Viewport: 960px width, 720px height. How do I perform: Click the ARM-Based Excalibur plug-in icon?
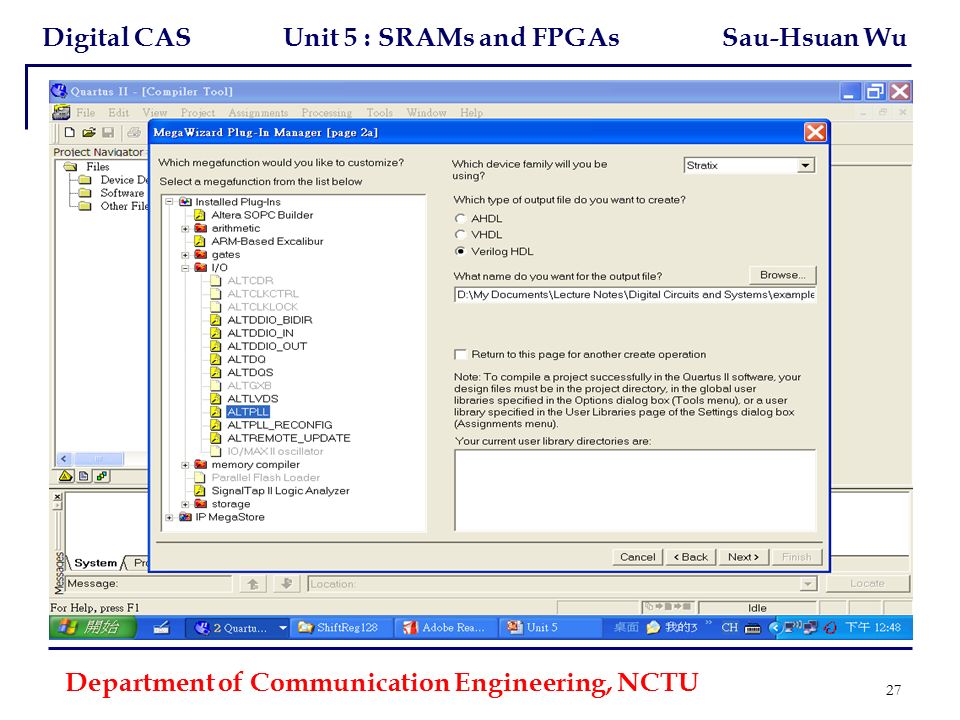click(200, 241)
